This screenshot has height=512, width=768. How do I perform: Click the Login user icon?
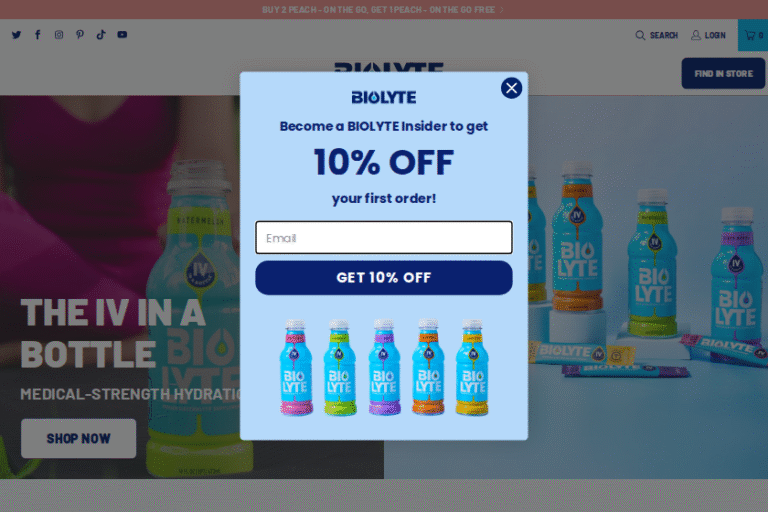696,35
